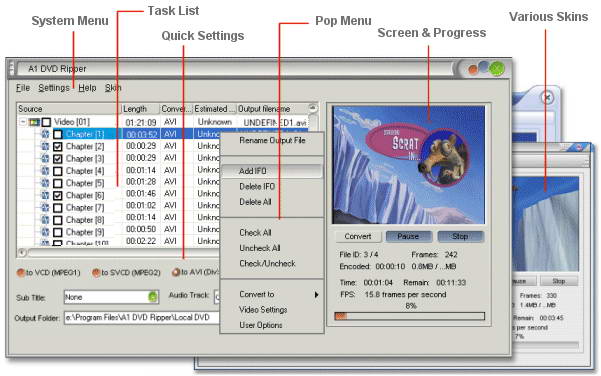This screenshot has width=601, height=376.
Task: Click the orange title bar button
Action: coord(473,69)
